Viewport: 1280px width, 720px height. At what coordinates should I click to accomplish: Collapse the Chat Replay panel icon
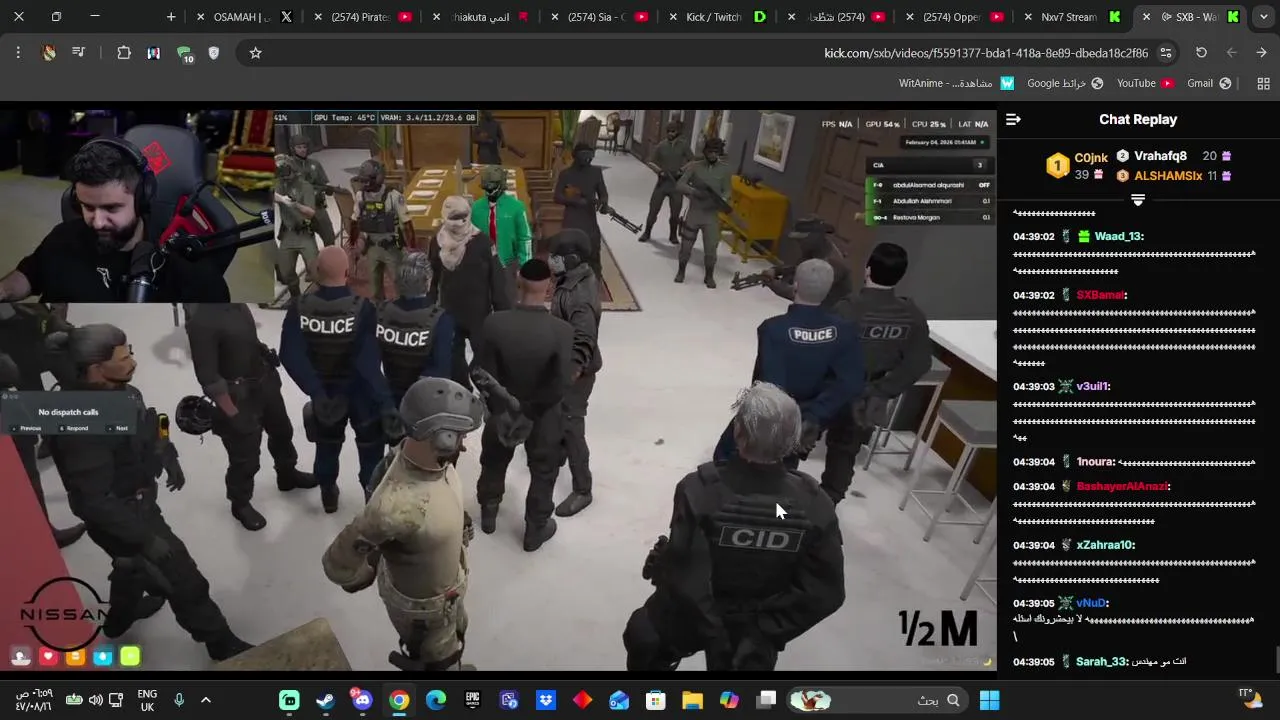pos(1013,119)
